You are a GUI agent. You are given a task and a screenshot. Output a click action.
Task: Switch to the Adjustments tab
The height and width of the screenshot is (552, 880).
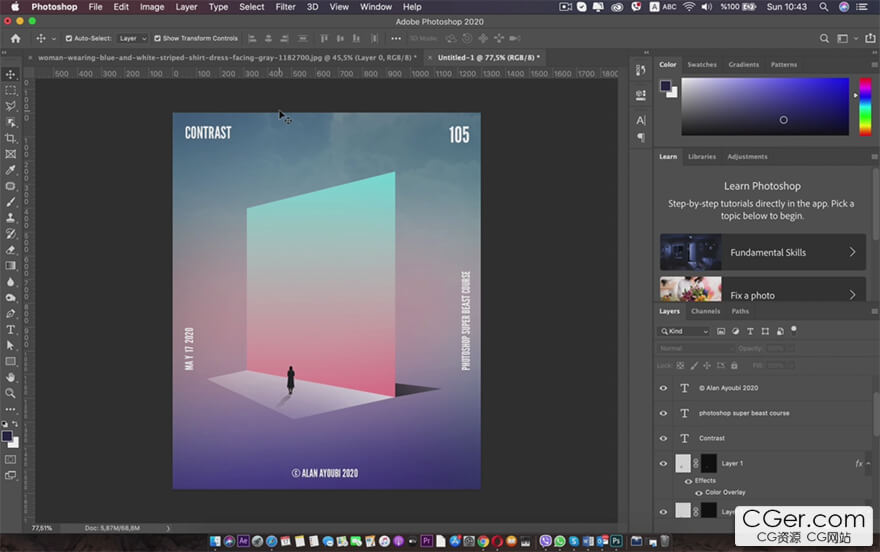(747, 157)
